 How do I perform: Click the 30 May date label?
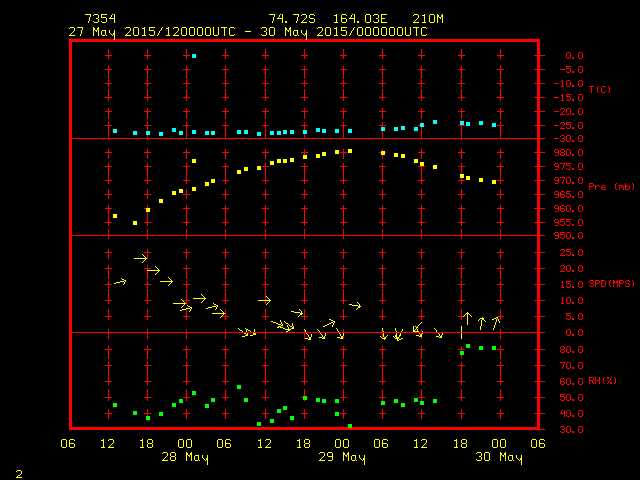coord(498,458)
